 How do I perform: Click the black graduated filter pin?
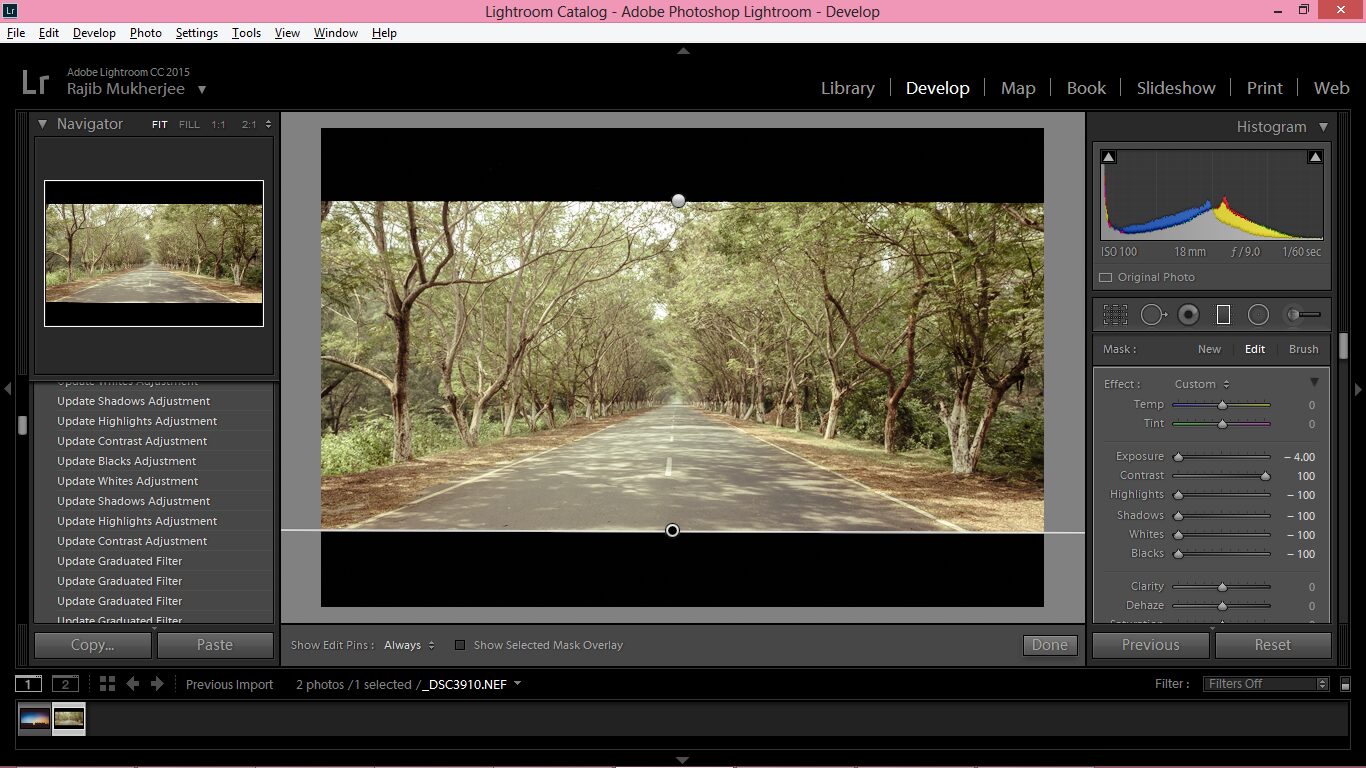pyautogui.click(x=672, y=530)
